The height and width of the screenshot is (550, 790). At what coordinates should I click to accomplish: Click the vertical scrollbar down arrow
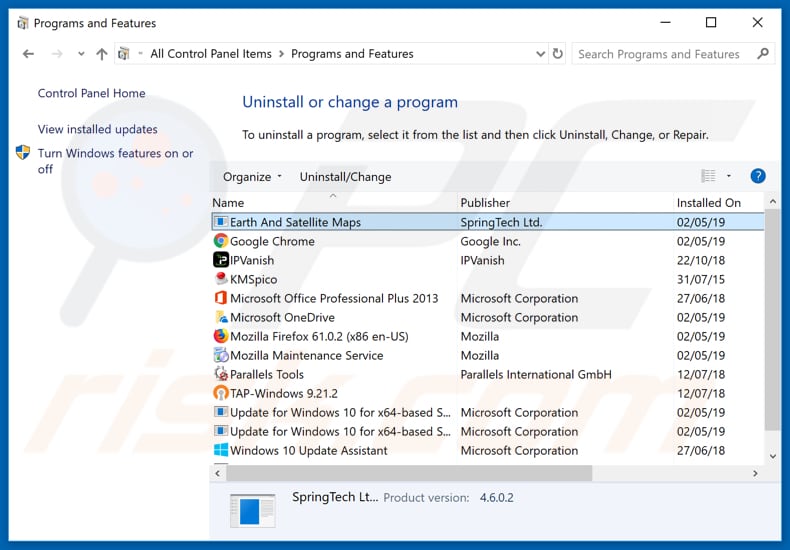772,456
